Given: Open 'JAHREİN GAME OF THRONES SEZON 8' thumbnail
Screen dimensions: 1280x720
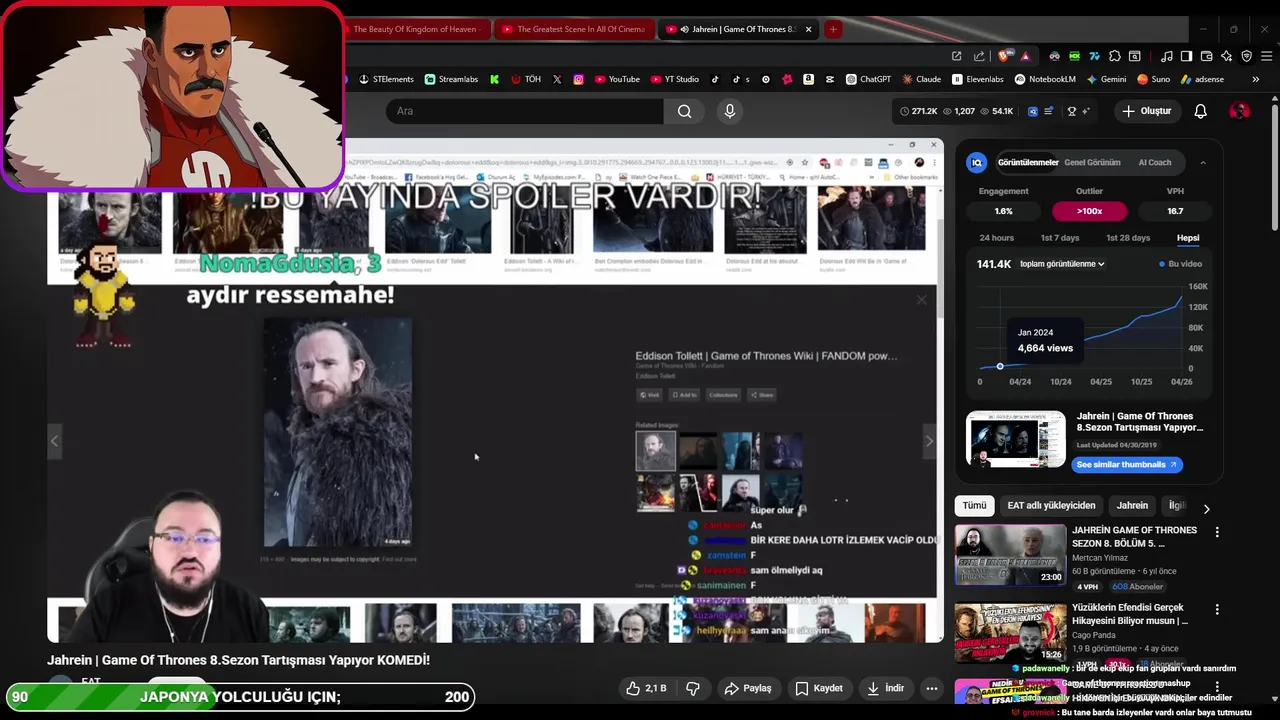Looking at the screenshot, I should click(1010, 554).
